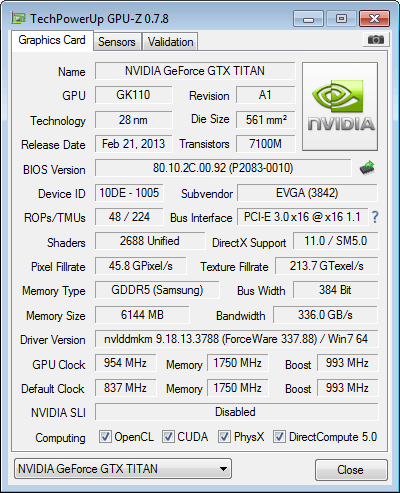Click the camera screenshot icon
The height and width of the screenshot is (493, 400).
click(376, 40)
